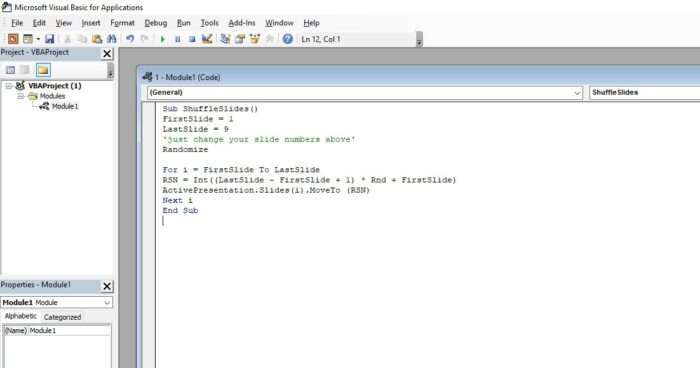Viewport: 700px width, 368px height.
Task: Open the Debug menu
Action: click(156, 23)
